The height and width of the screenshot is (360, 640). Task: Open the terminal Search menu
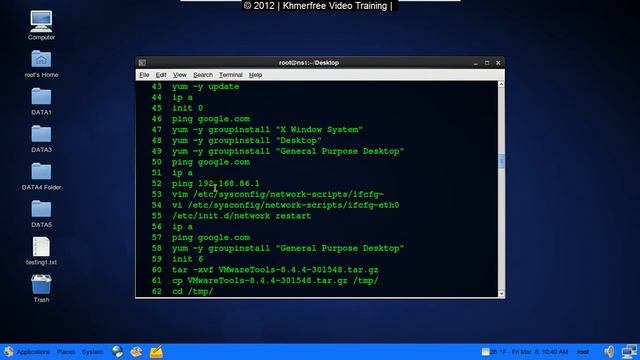[x=203, y=75]
